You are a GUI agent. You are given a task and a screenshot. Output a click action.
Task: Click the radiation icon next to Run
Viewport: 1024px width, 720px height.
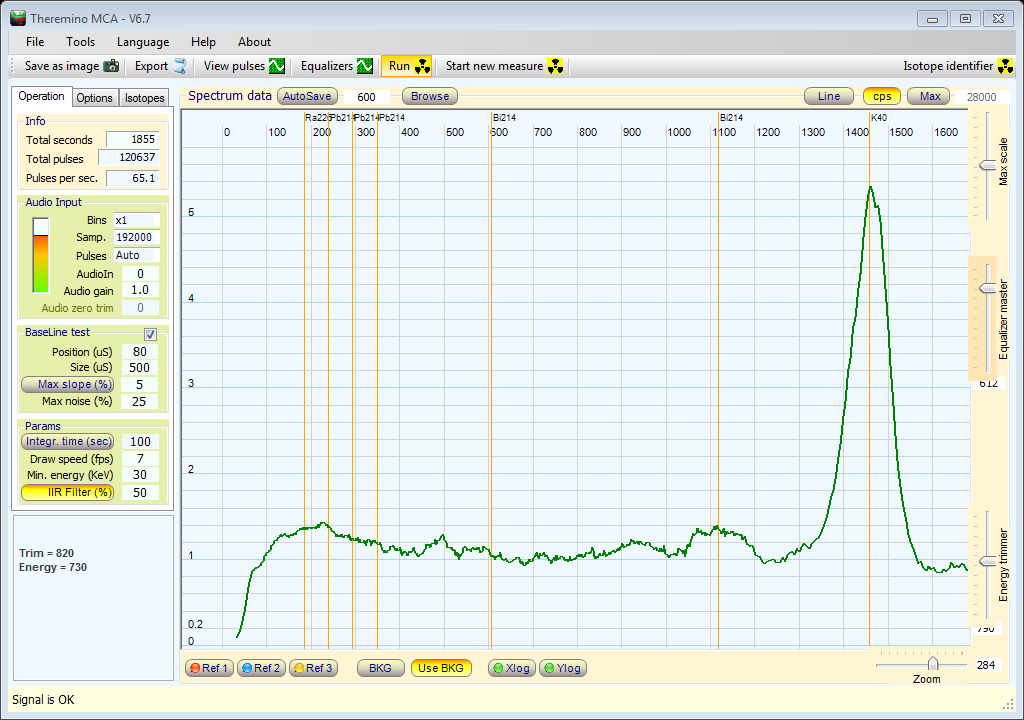coord(422,66)
